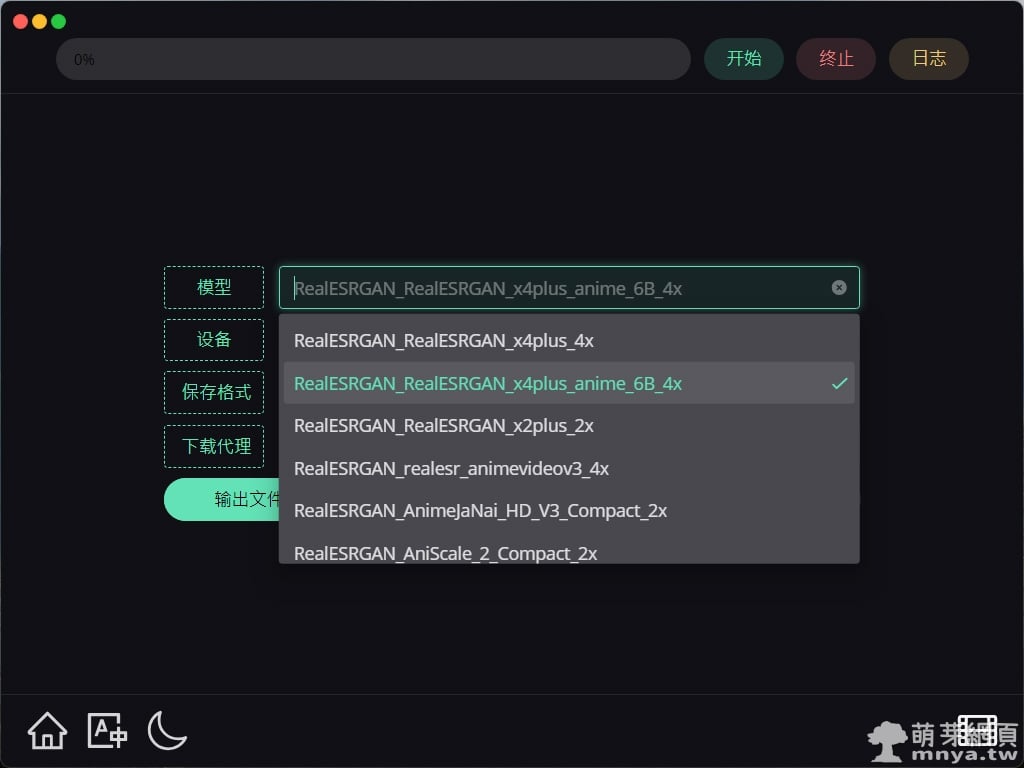Clear the model selection with the x icon
1024x768 pixels.
click(839, 288)
